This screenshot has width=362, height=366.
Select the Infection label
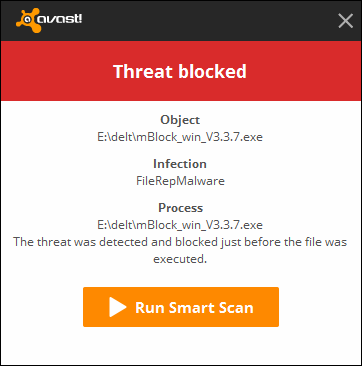180,164
